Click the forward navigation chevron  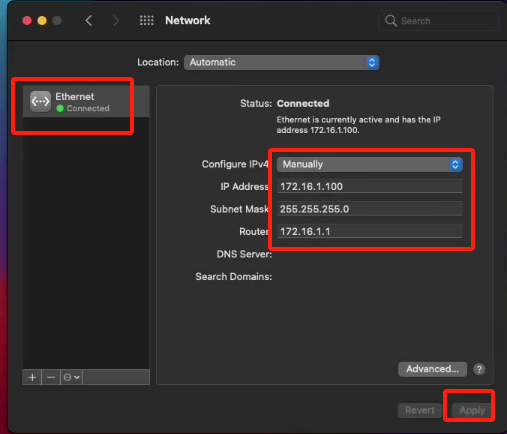click(116, 21)
